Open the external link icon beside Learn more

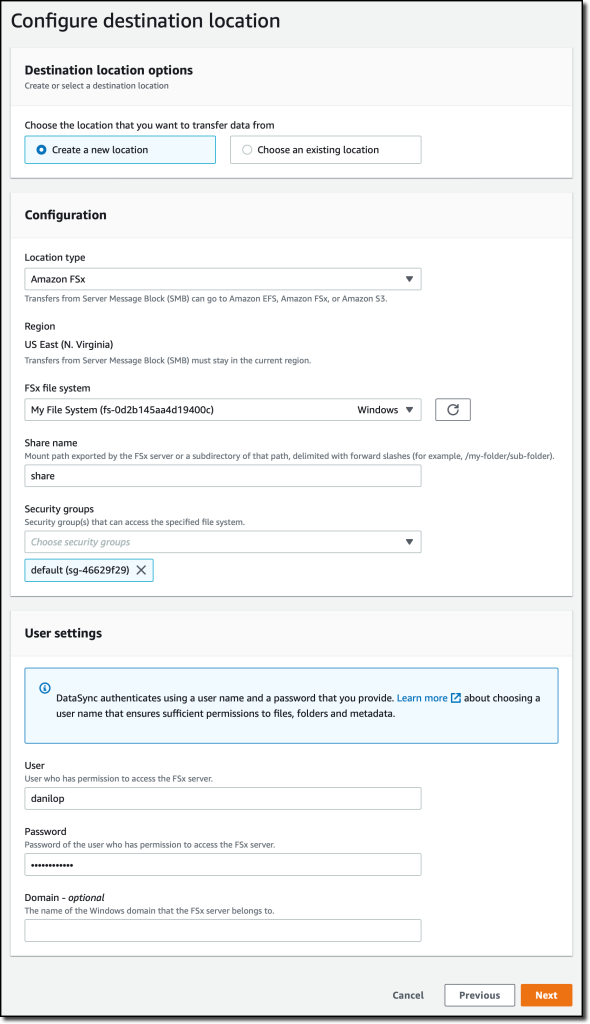(x=456, y=698)
